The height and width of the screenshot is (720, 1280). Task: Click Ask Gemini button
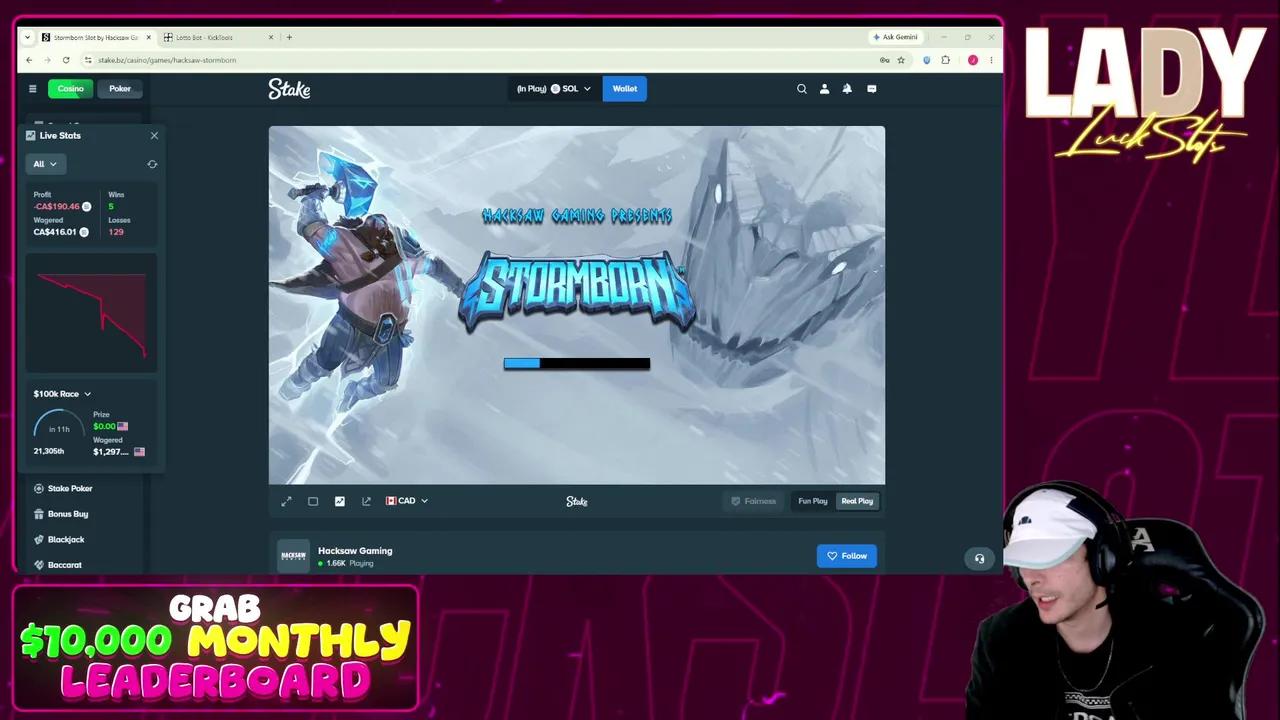[x=895, y=37]
